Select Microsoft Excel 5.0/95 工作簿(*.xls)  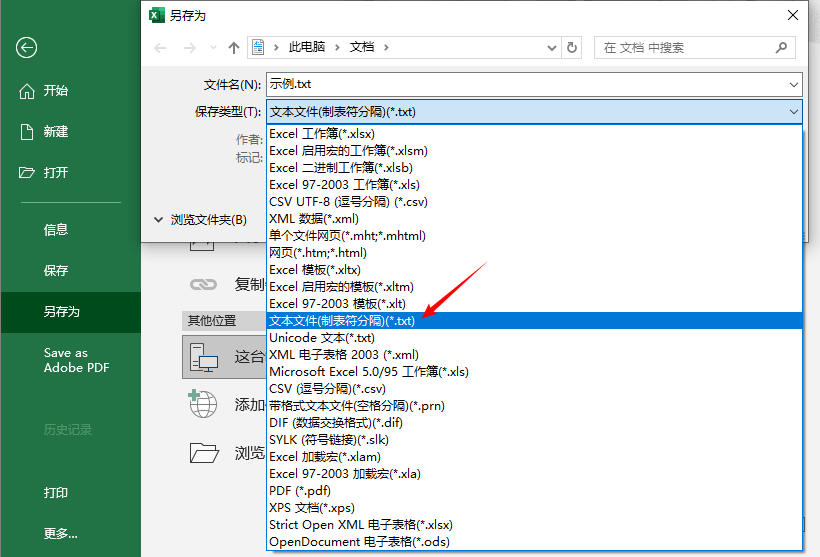coord(534,372)
